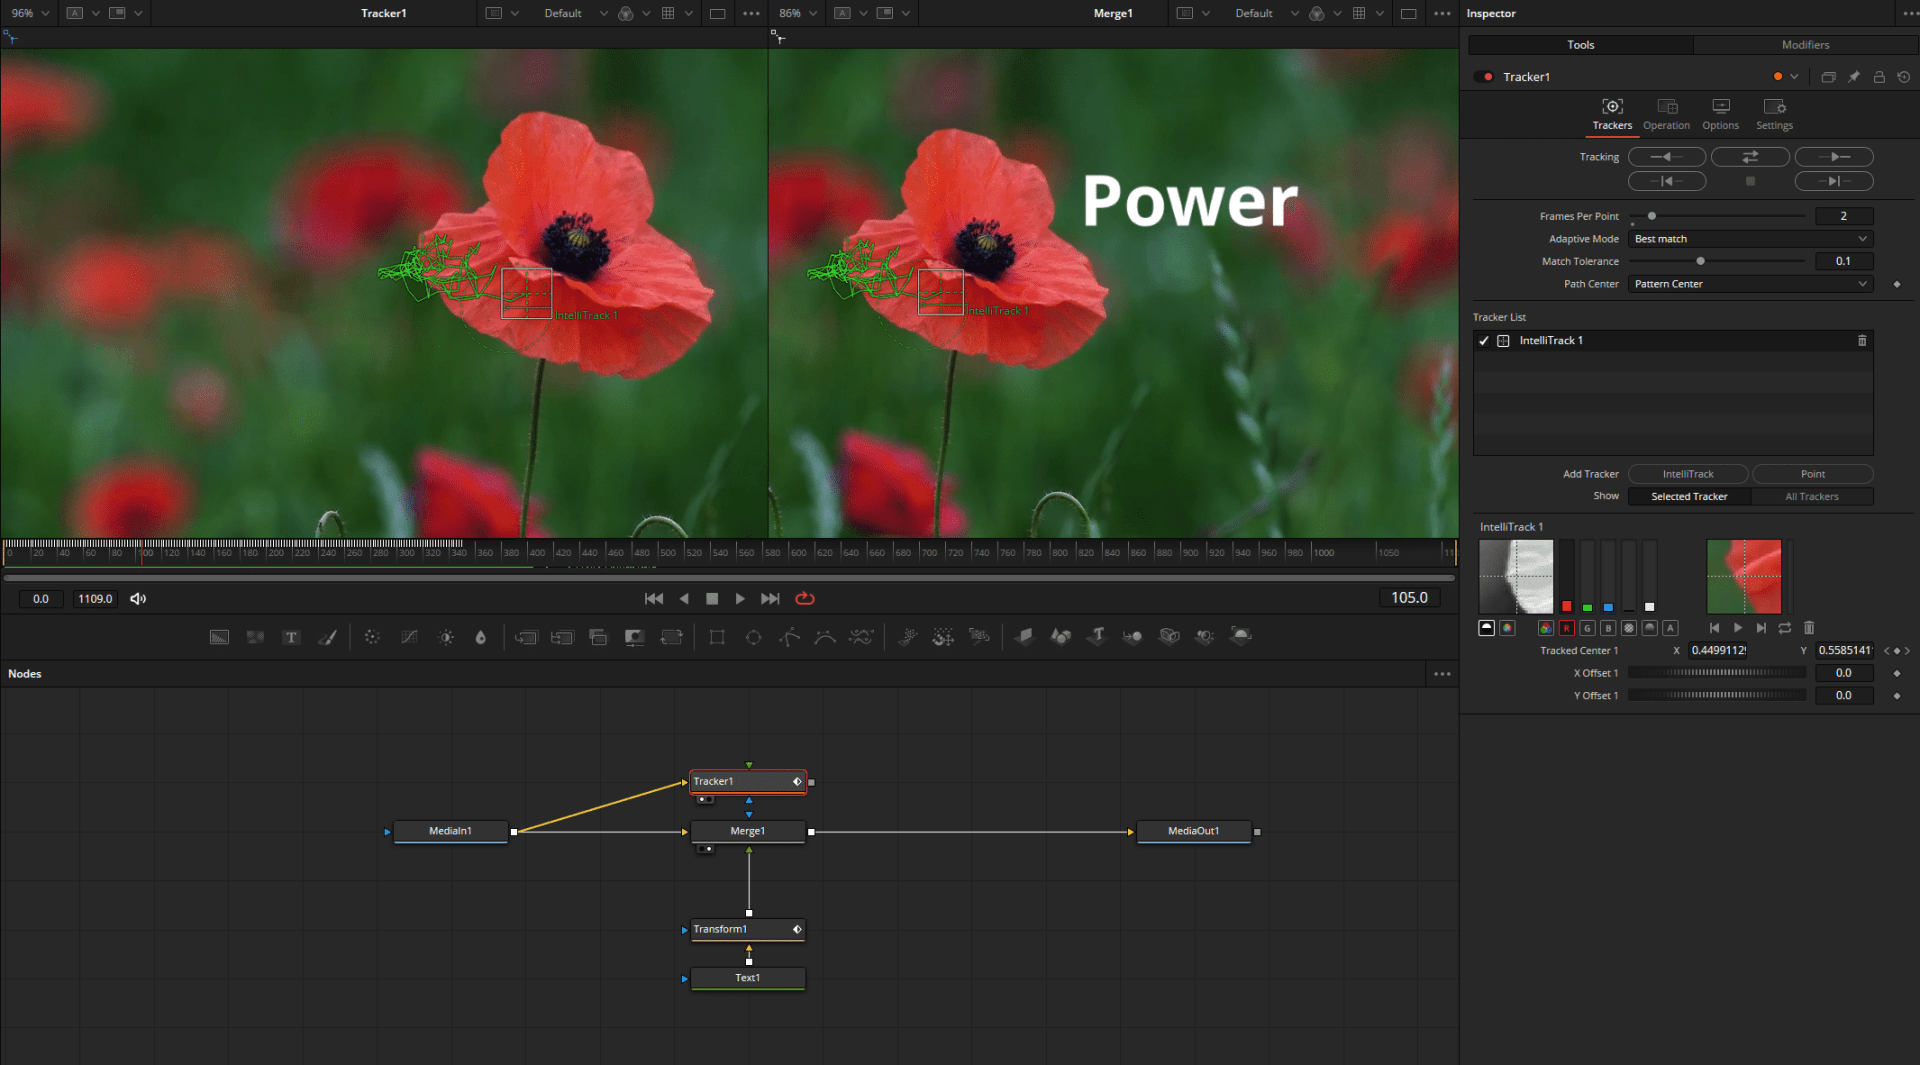1920x1065 pixels.
Task: Show All Trackers instead of Selected Tracker
Action: point(1813,496)
